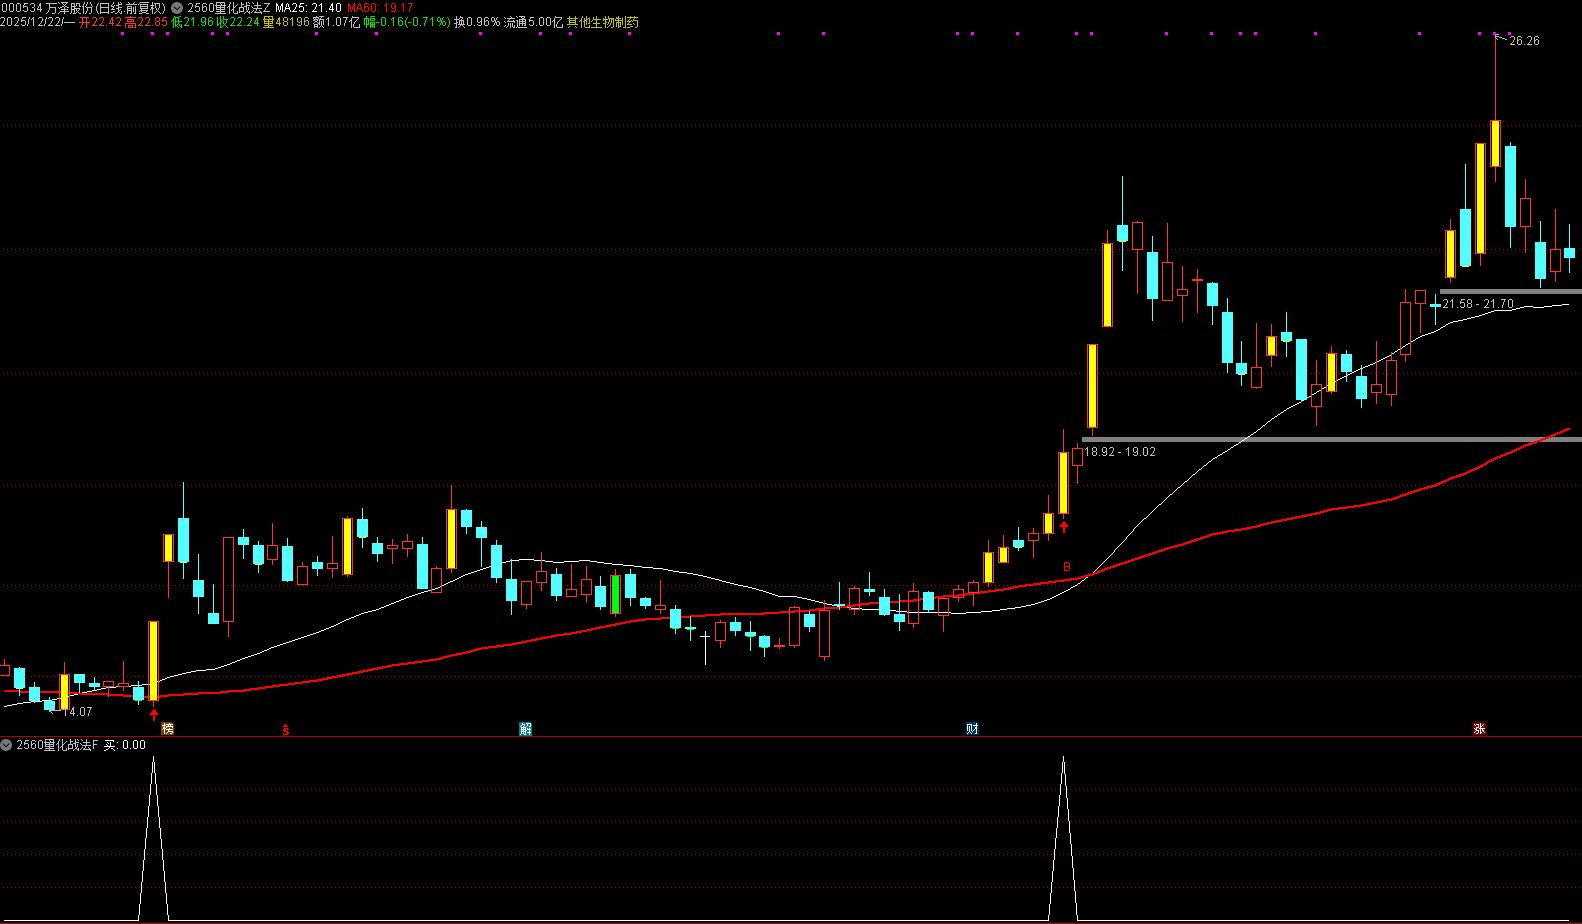The width and height of the screenshot is (1582, 924).
Task: Click the 14.07 low price label
Action: pos(77,712)
